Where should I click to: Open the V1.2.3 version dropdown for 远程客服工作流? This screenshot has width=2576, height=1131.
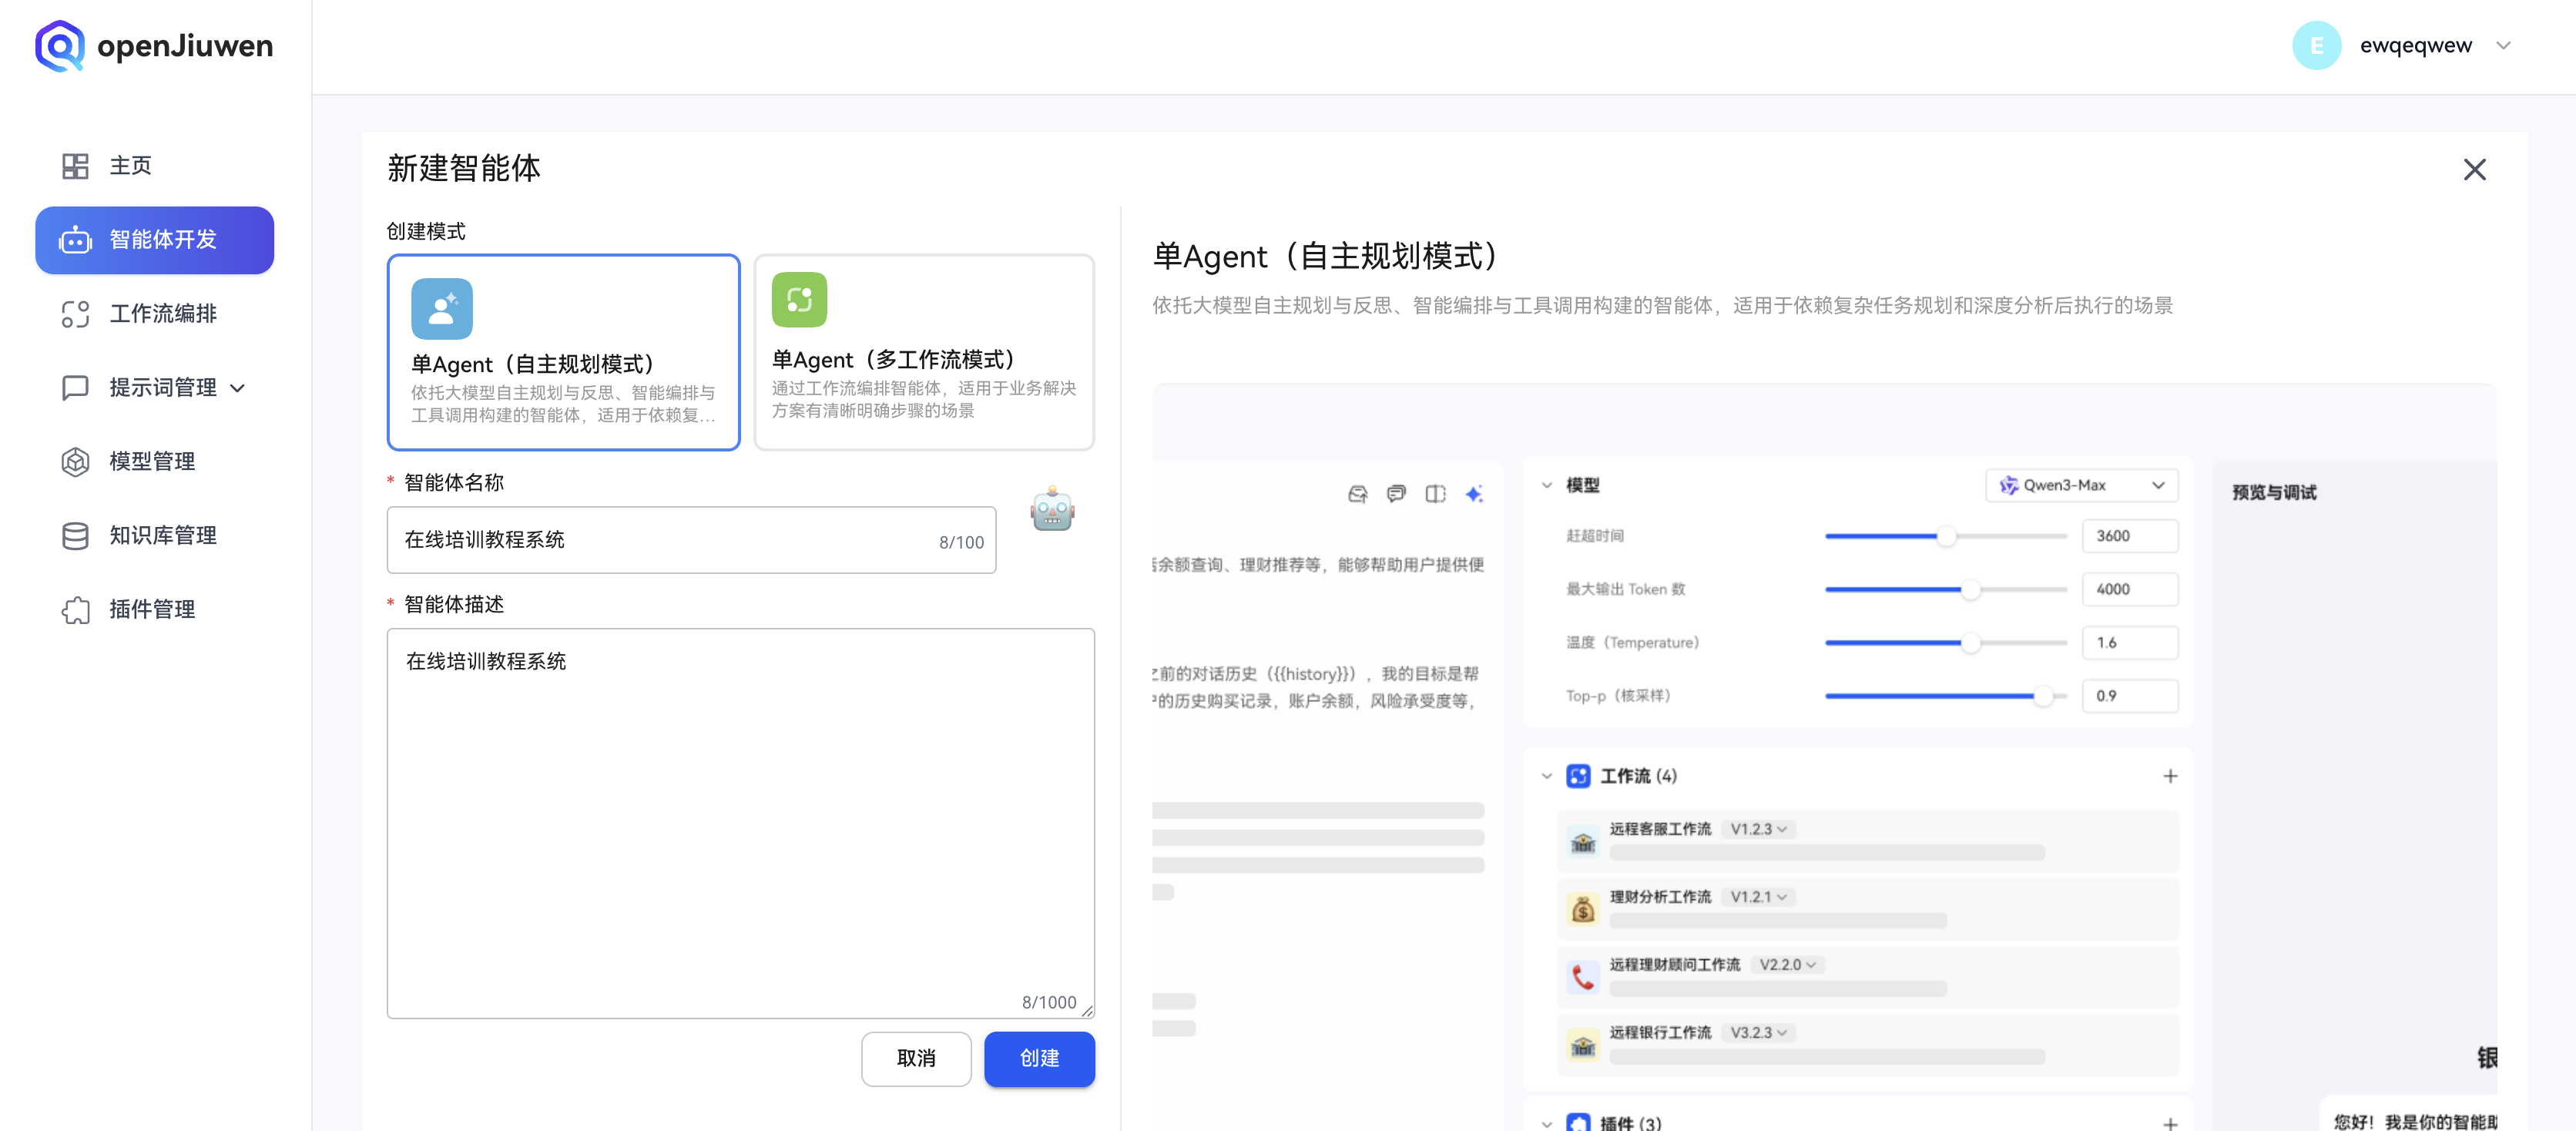(x=1759, y=828)
